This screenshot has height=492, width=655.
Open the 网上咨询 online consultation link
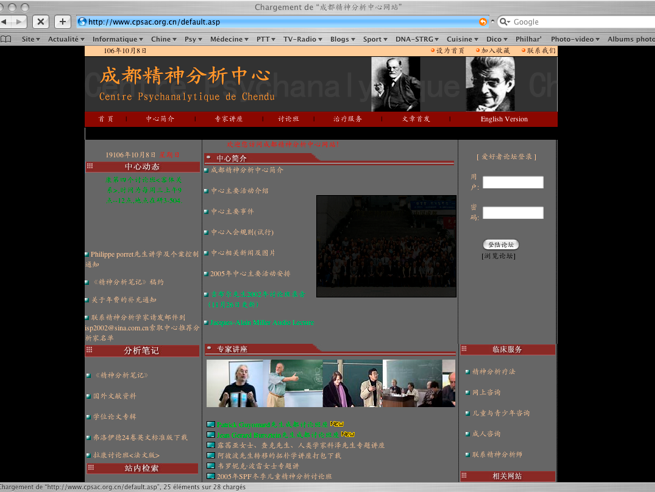click(486, 393)
